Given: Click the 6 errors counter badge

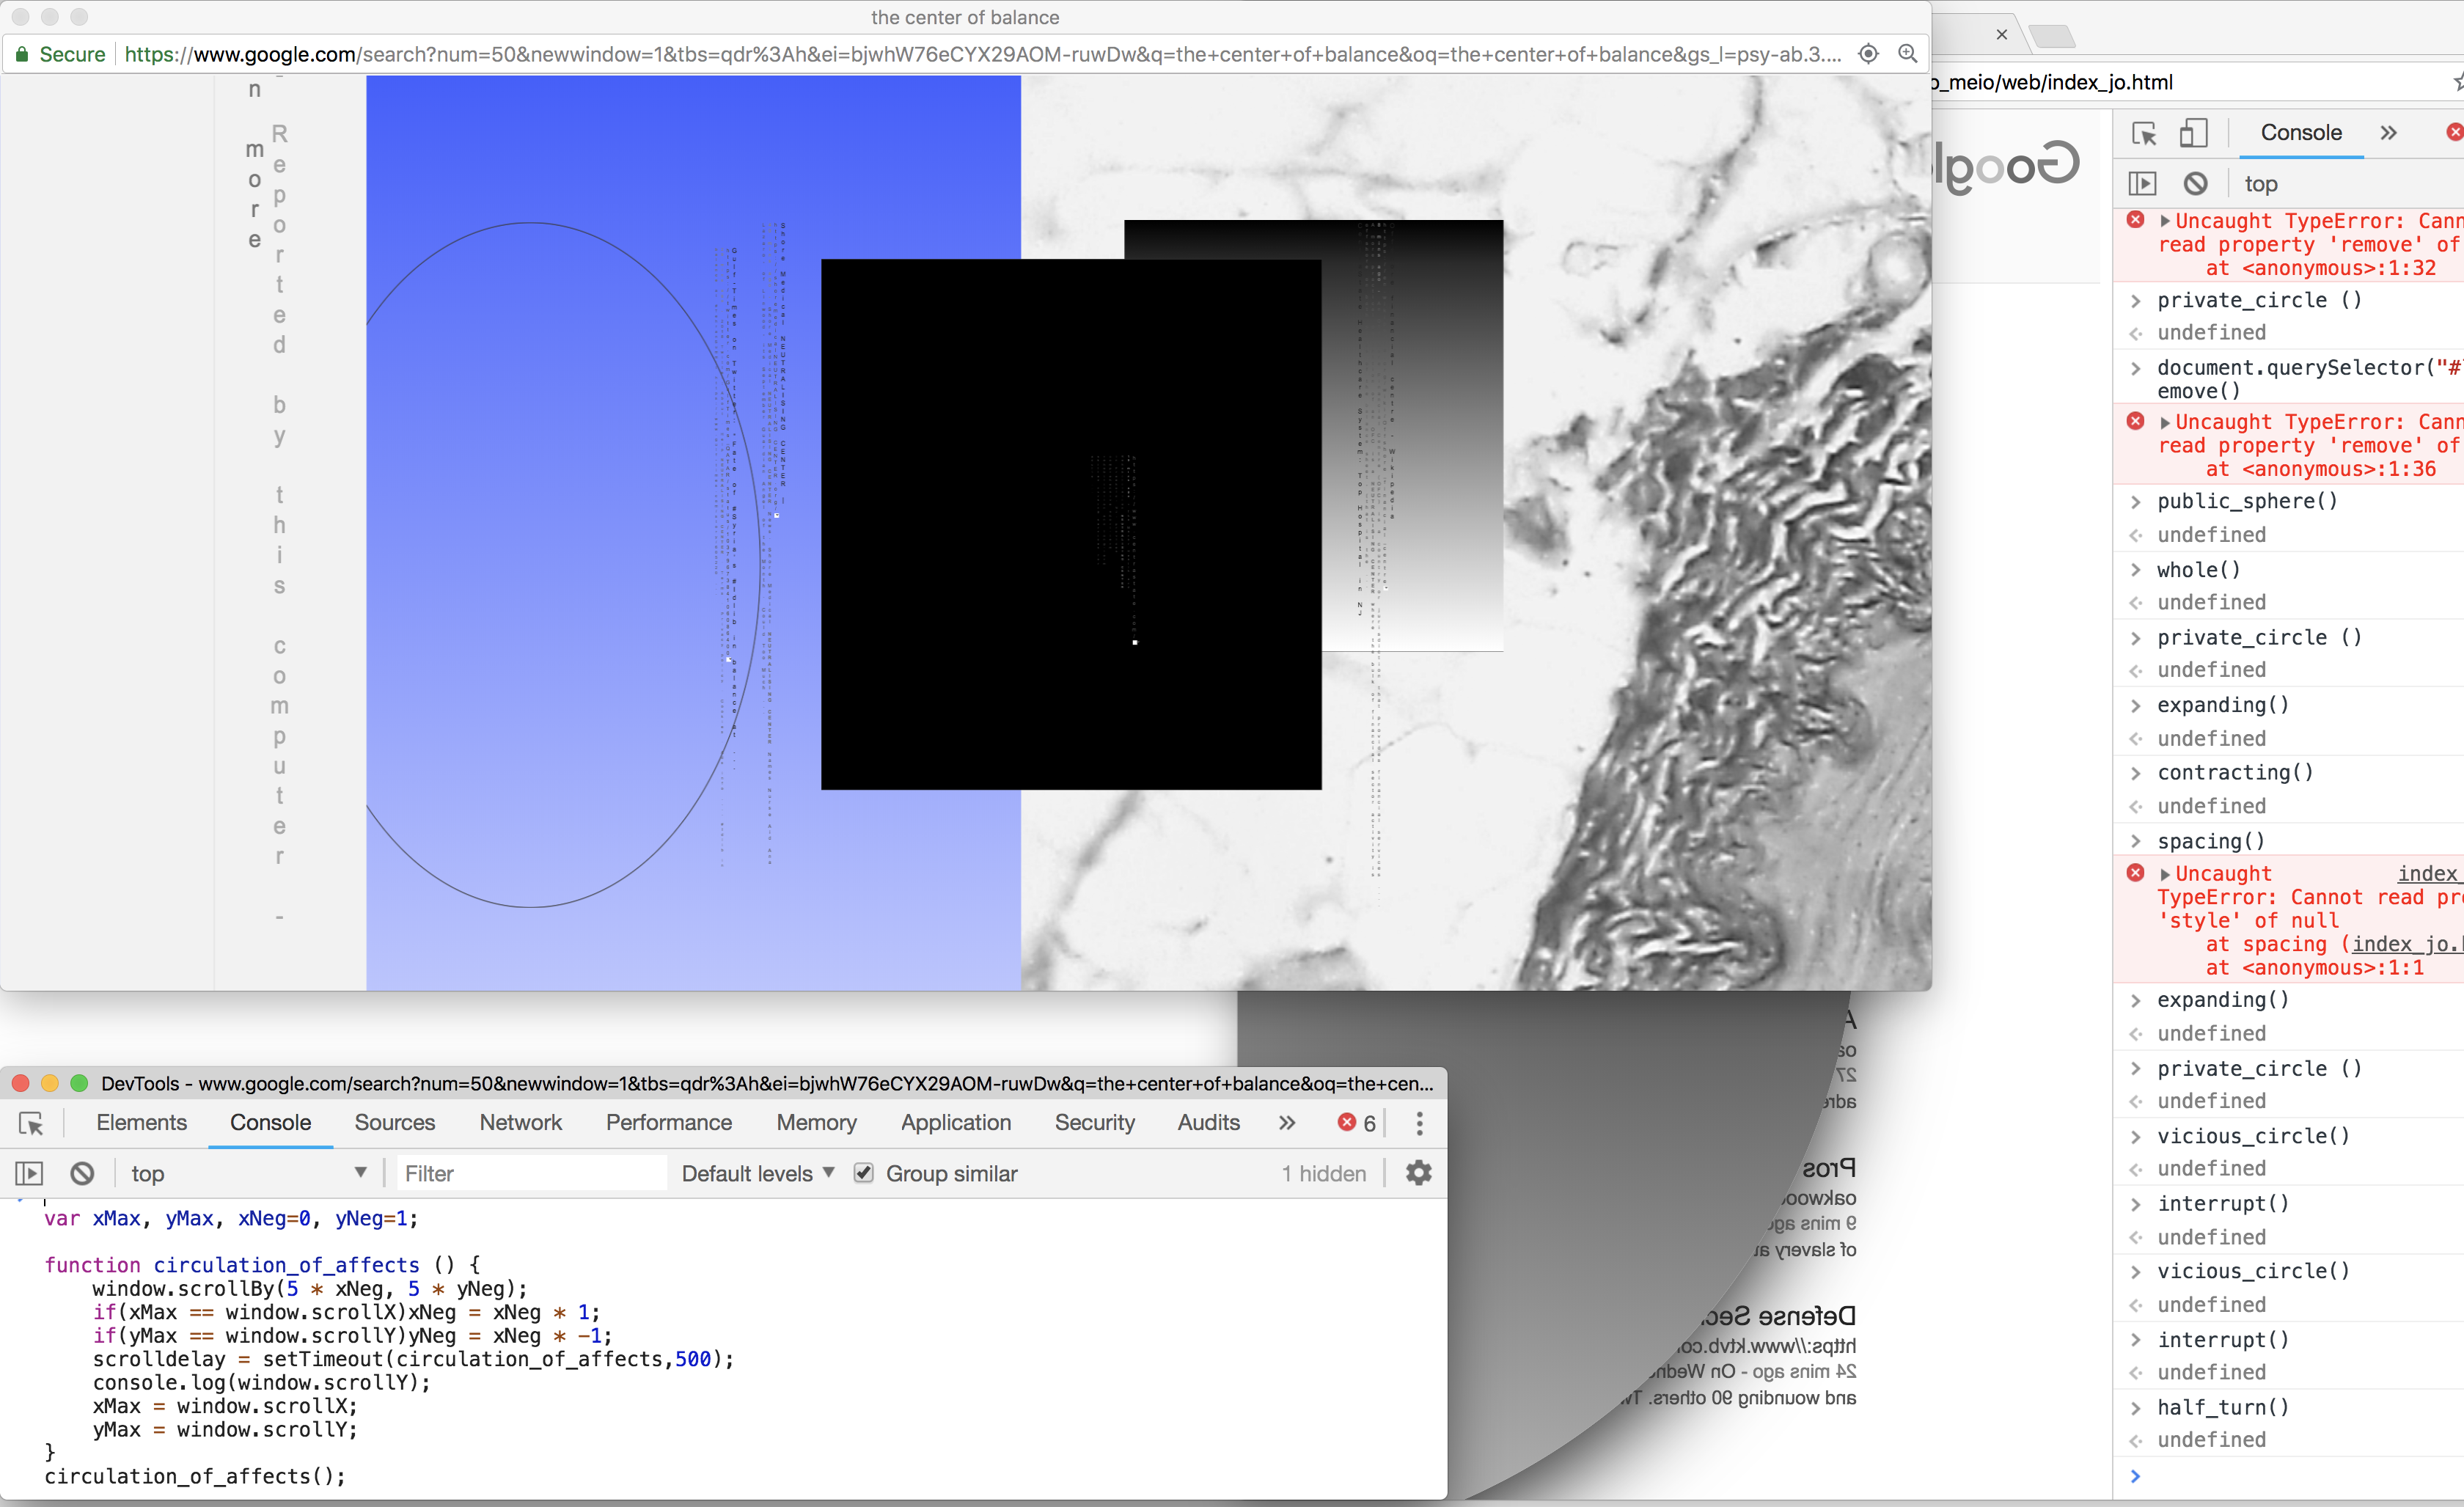Looking at the screenshot, I should pos(1357,1123).
